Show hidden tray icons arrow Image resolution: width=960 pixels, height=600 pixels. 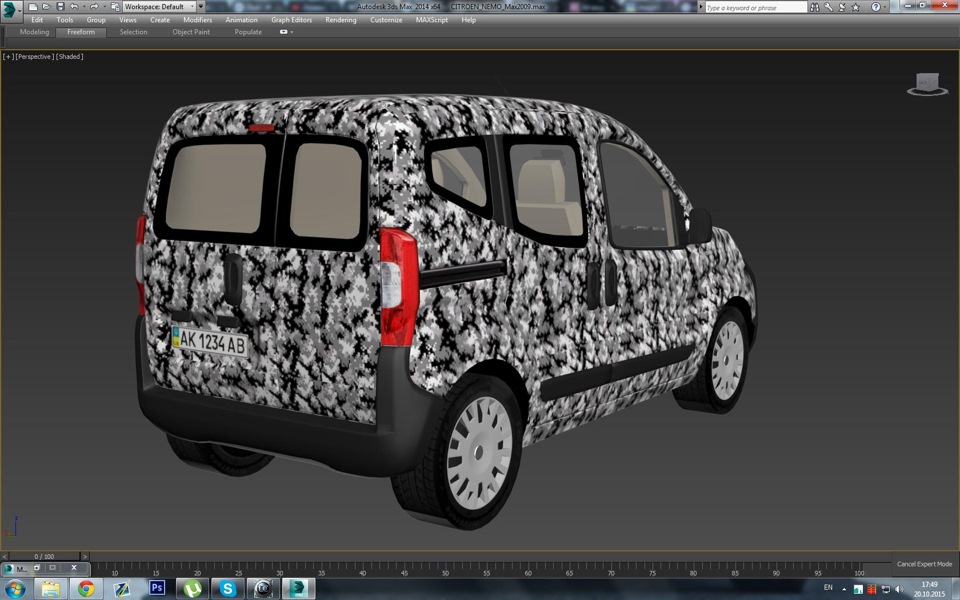844,589
